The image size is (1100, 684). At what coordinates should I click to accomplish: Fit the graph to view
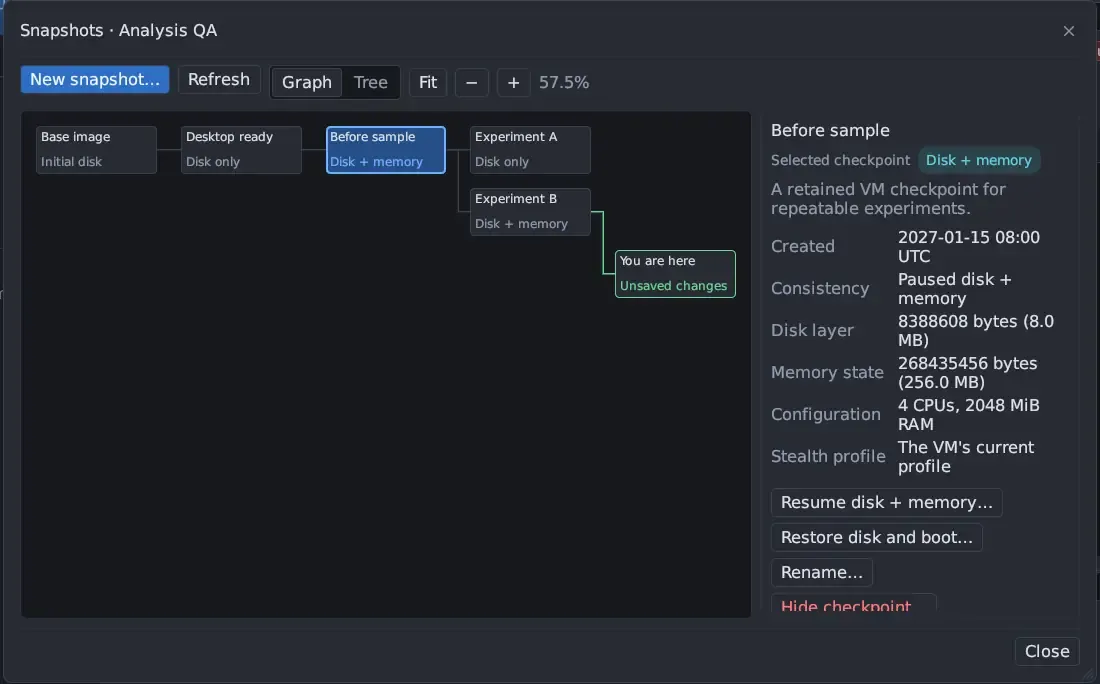(x=428, y=83)
